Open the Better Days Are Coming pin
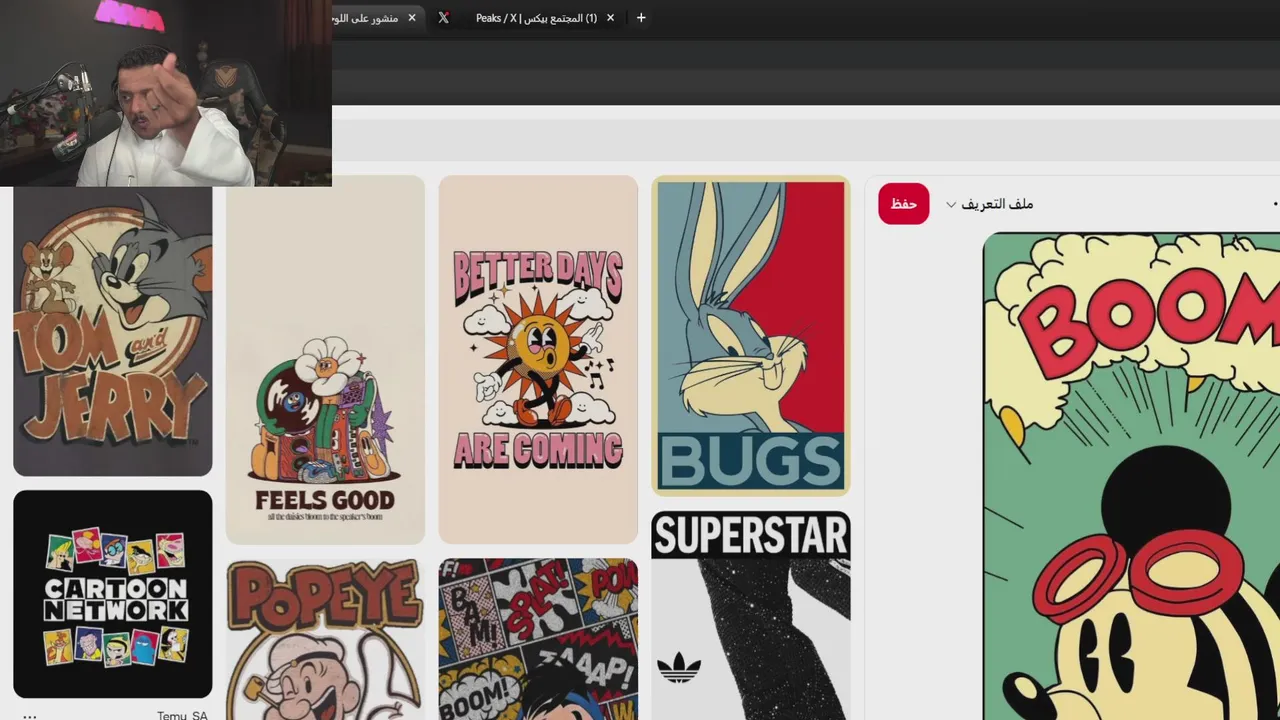Screen dimensions: 1280x720 click(538, 360)
